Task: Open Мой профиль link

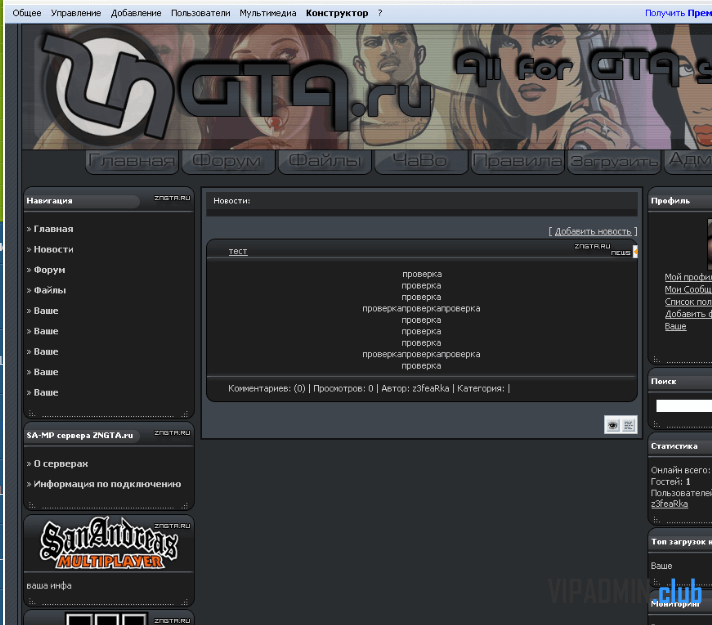Action: [x=688, y=277]
